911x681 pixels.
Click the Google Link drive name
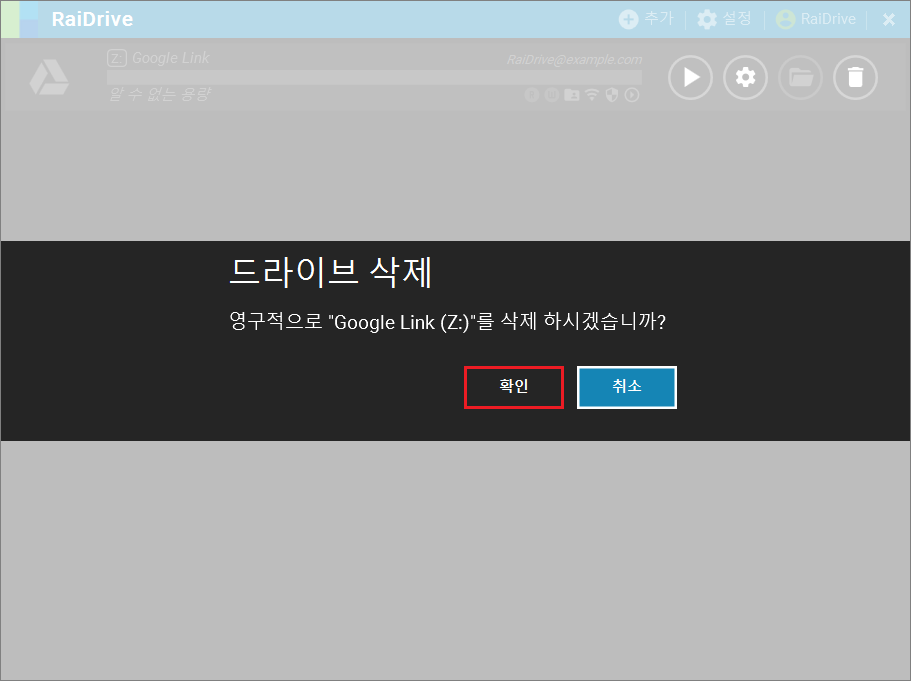coord(171,58)
